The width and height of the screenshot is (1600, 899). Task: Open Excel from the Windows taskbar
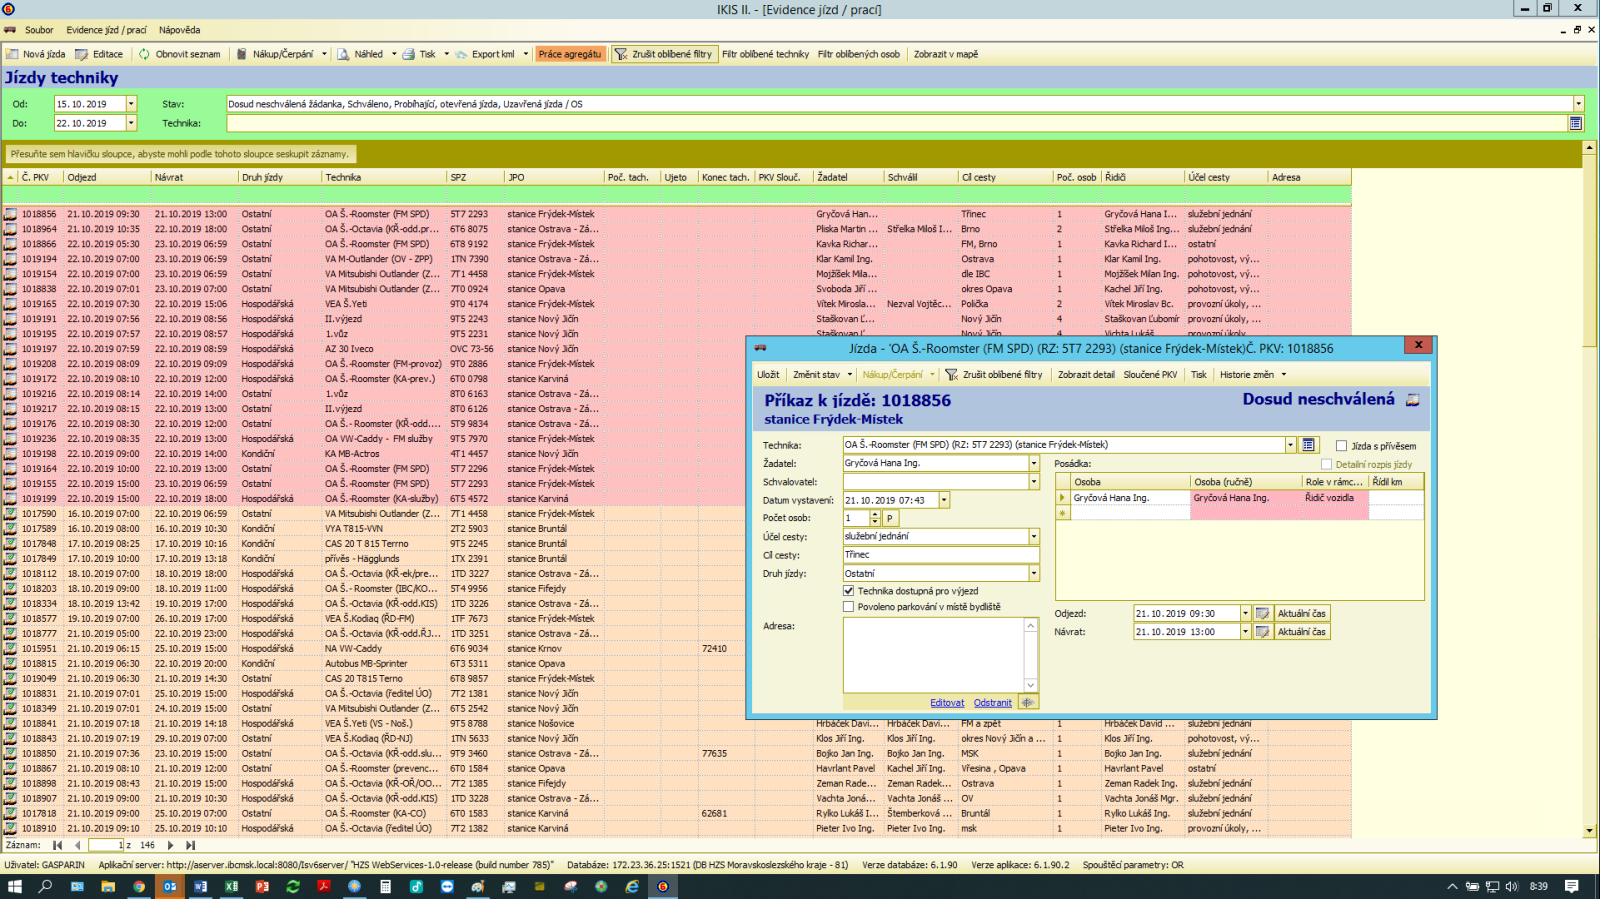[x=231, y=886]
